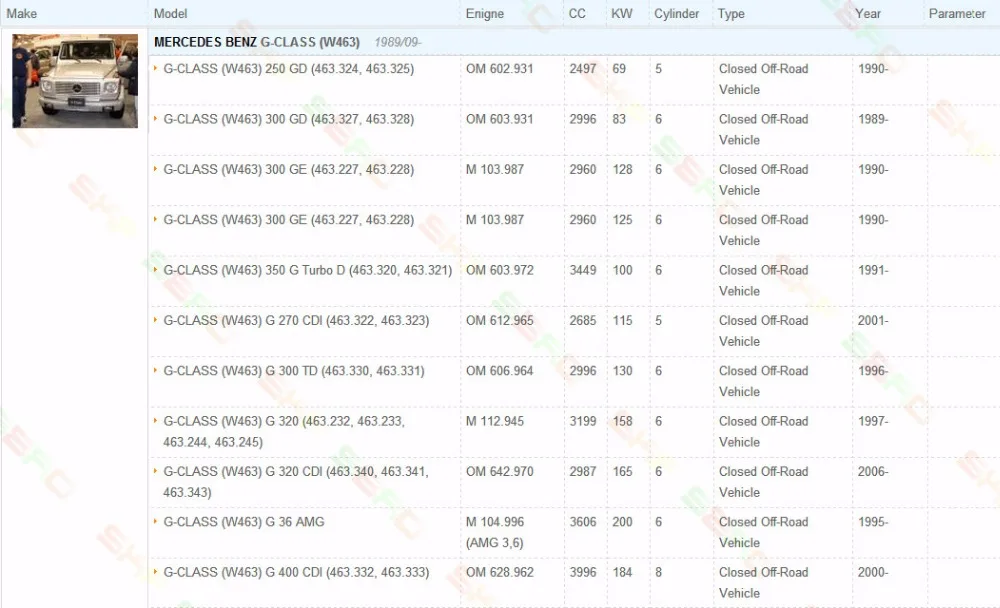Select the year 1989- cell
Image resolution: width=1000 pixels, height=608 pixels.
(x=873, y=119)
